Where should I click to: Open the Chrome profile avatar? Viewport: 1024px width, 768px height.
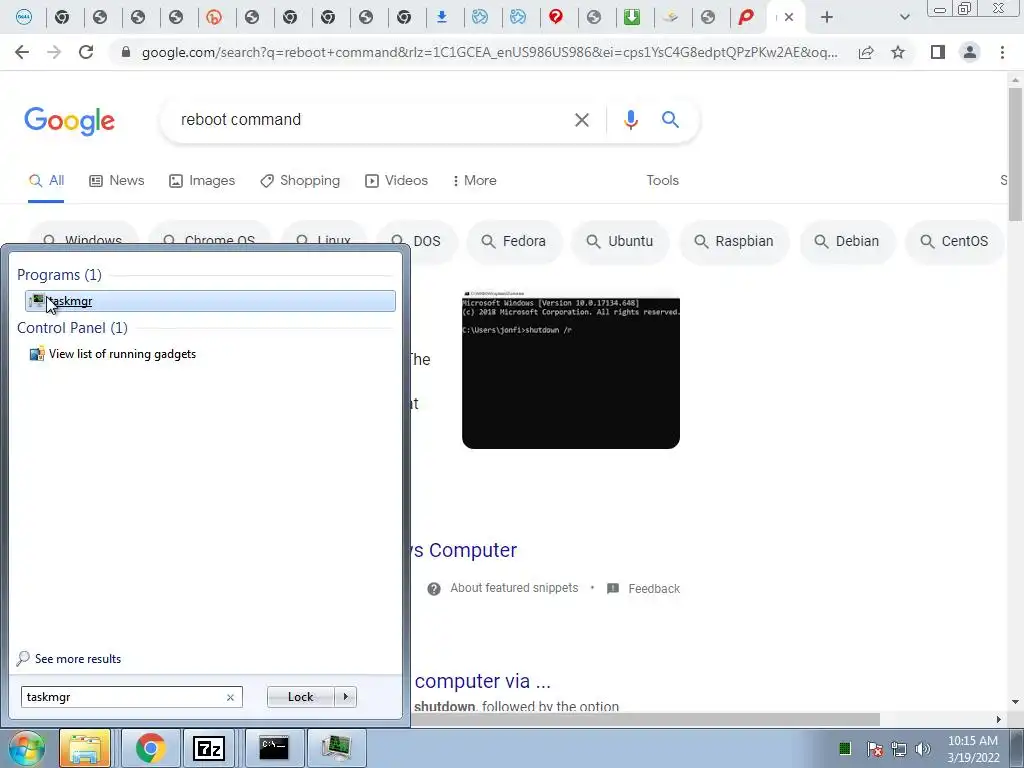[970, 52]
